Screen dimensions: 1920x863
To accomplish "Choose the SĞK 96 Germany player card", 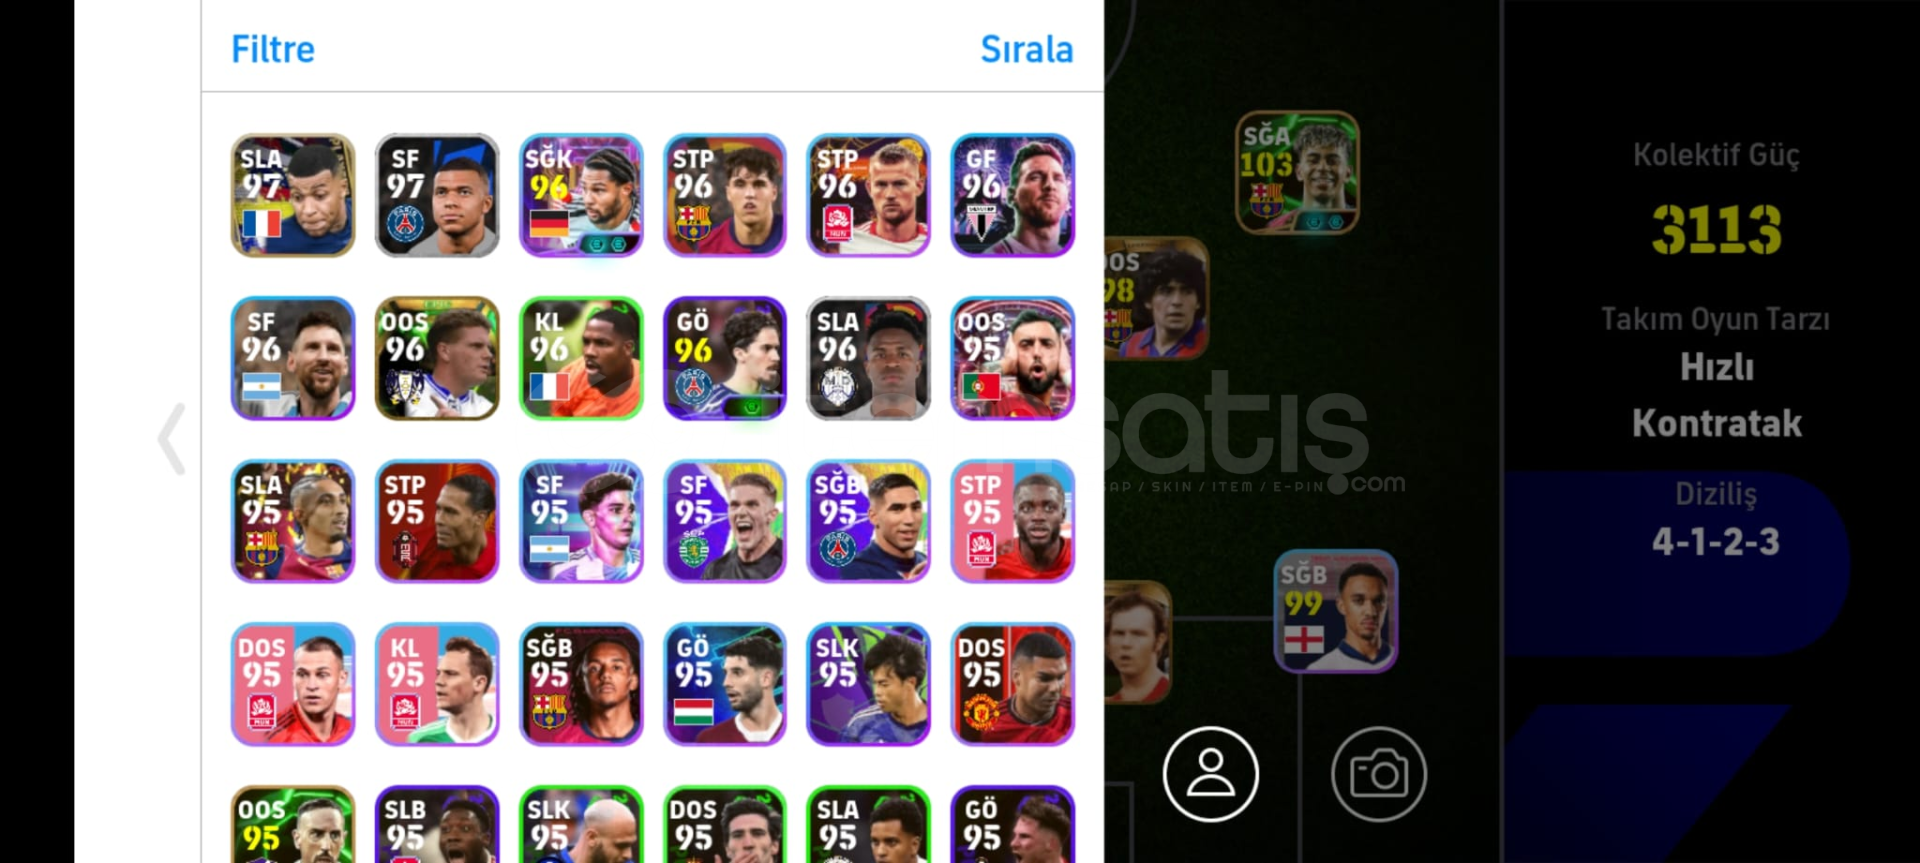I will coord(581,195).
